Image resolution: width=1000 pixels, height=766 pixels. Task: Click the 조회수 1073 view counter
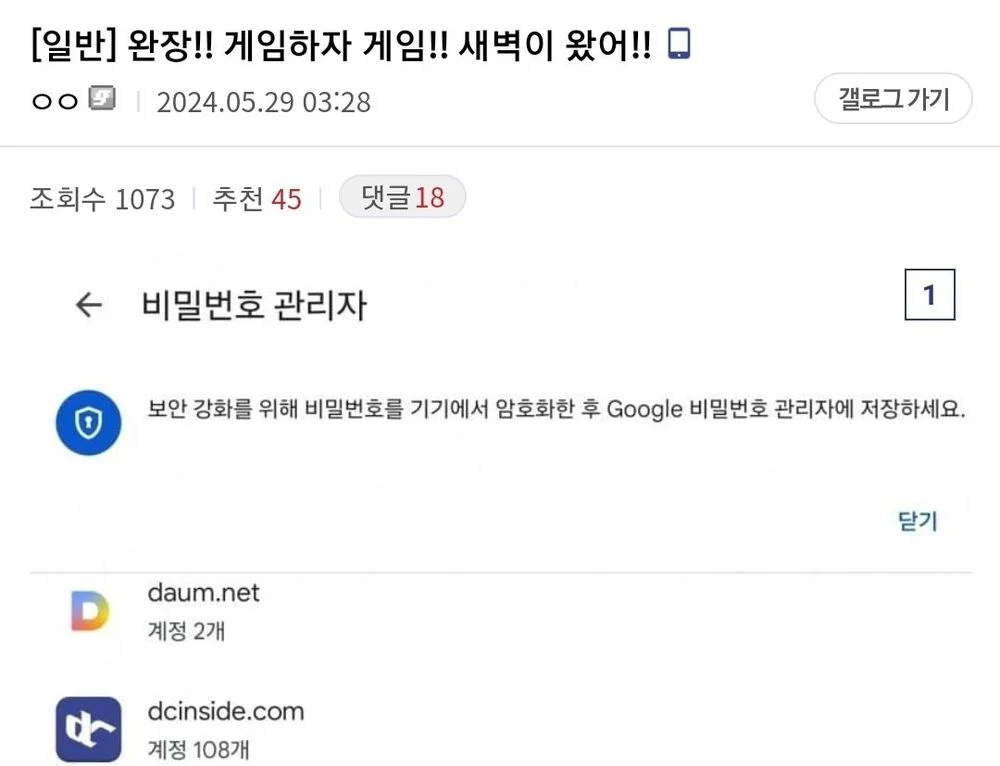tap(101, 198)
